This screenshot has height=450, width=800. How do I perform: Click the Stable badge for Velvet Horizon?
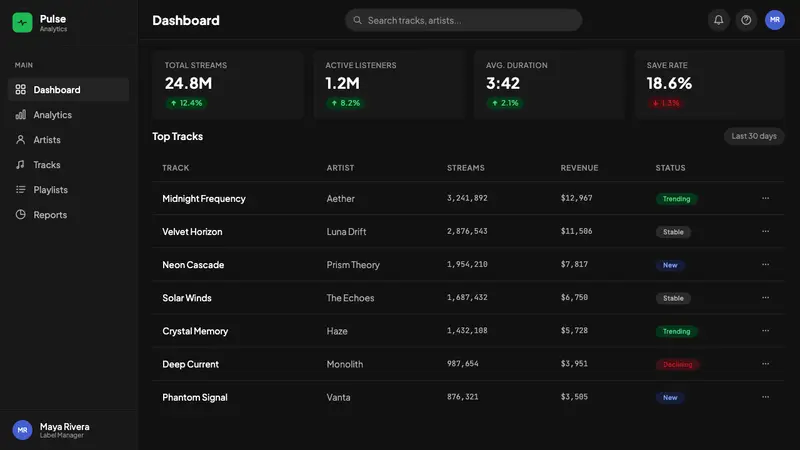click(x=673, y=232)
